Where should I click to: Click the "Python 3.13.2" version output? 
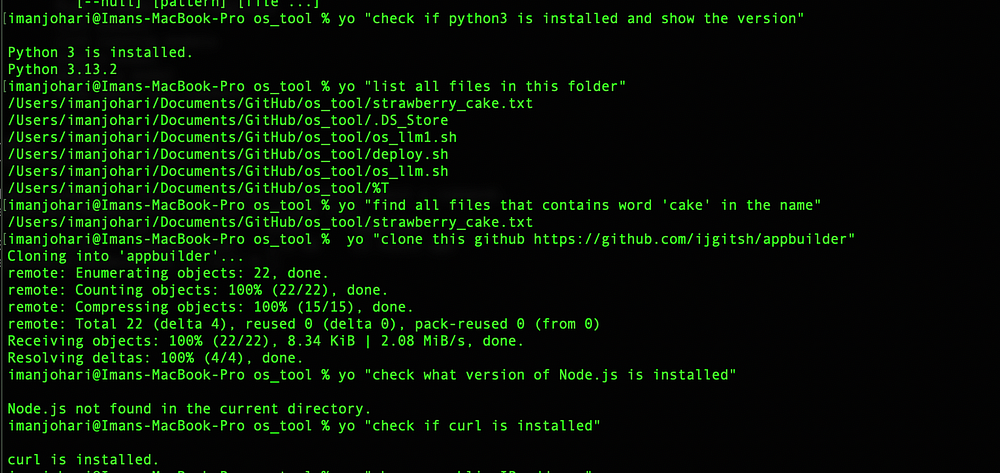[x=62, y=68]
